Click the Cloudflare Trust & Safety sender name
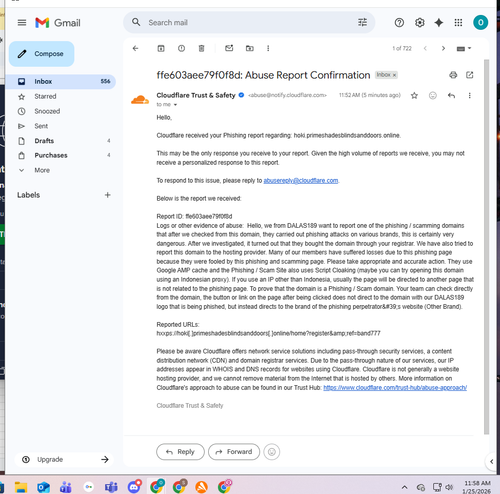500x494 pixels. [x=196, y=95]
